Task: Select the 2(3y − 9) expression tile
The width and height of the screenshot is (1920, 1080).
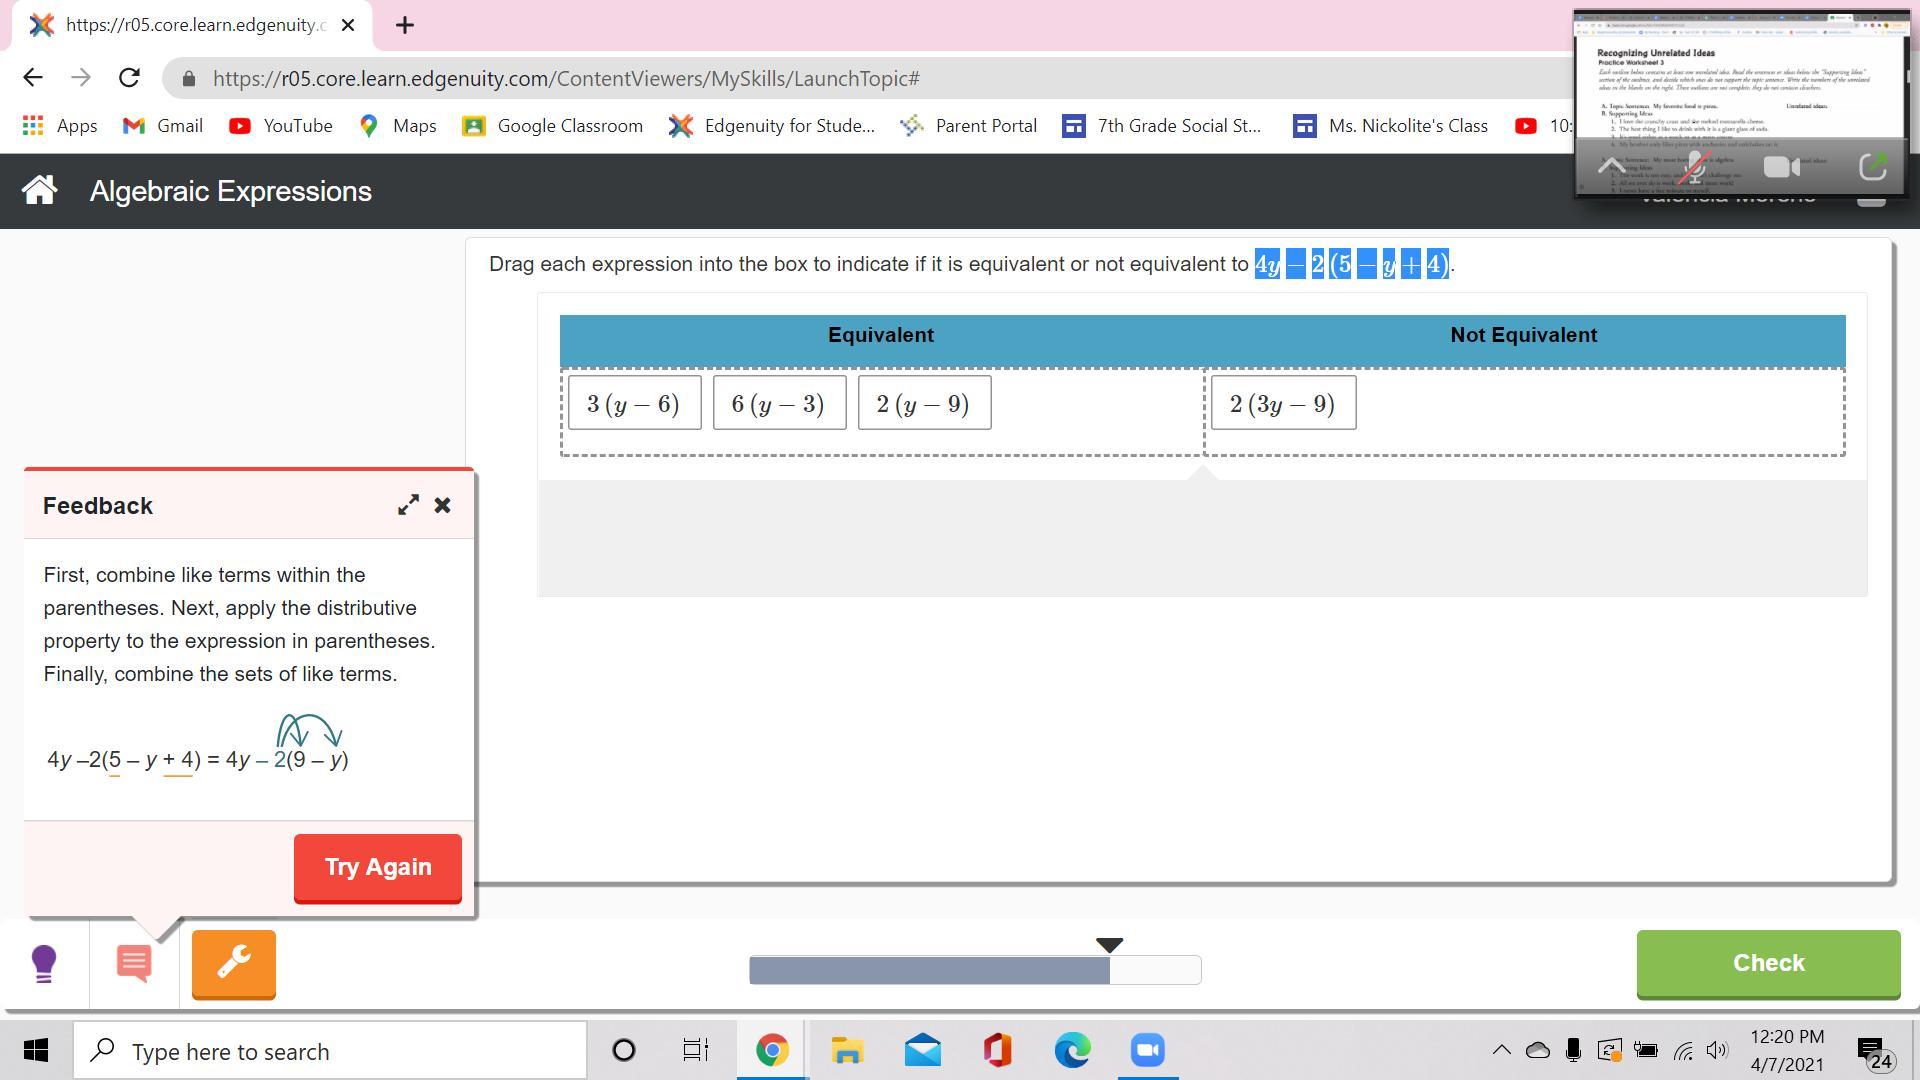Action: [1282, 404]
